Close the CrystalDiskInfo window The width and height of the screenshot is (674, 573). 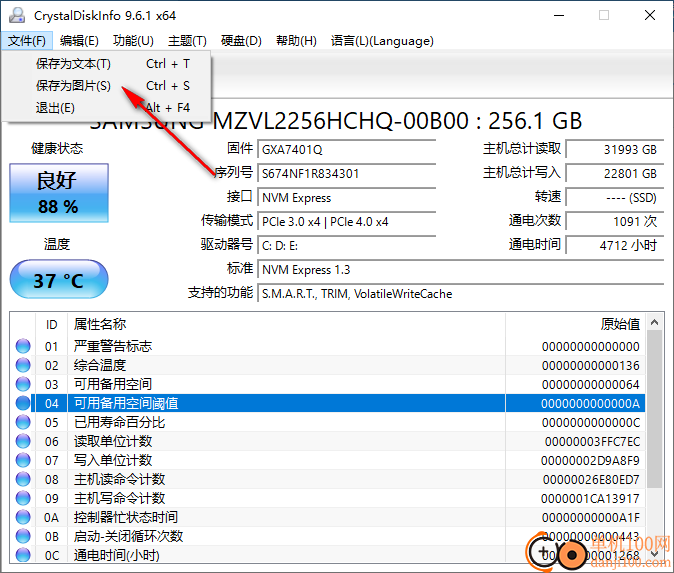650,15
